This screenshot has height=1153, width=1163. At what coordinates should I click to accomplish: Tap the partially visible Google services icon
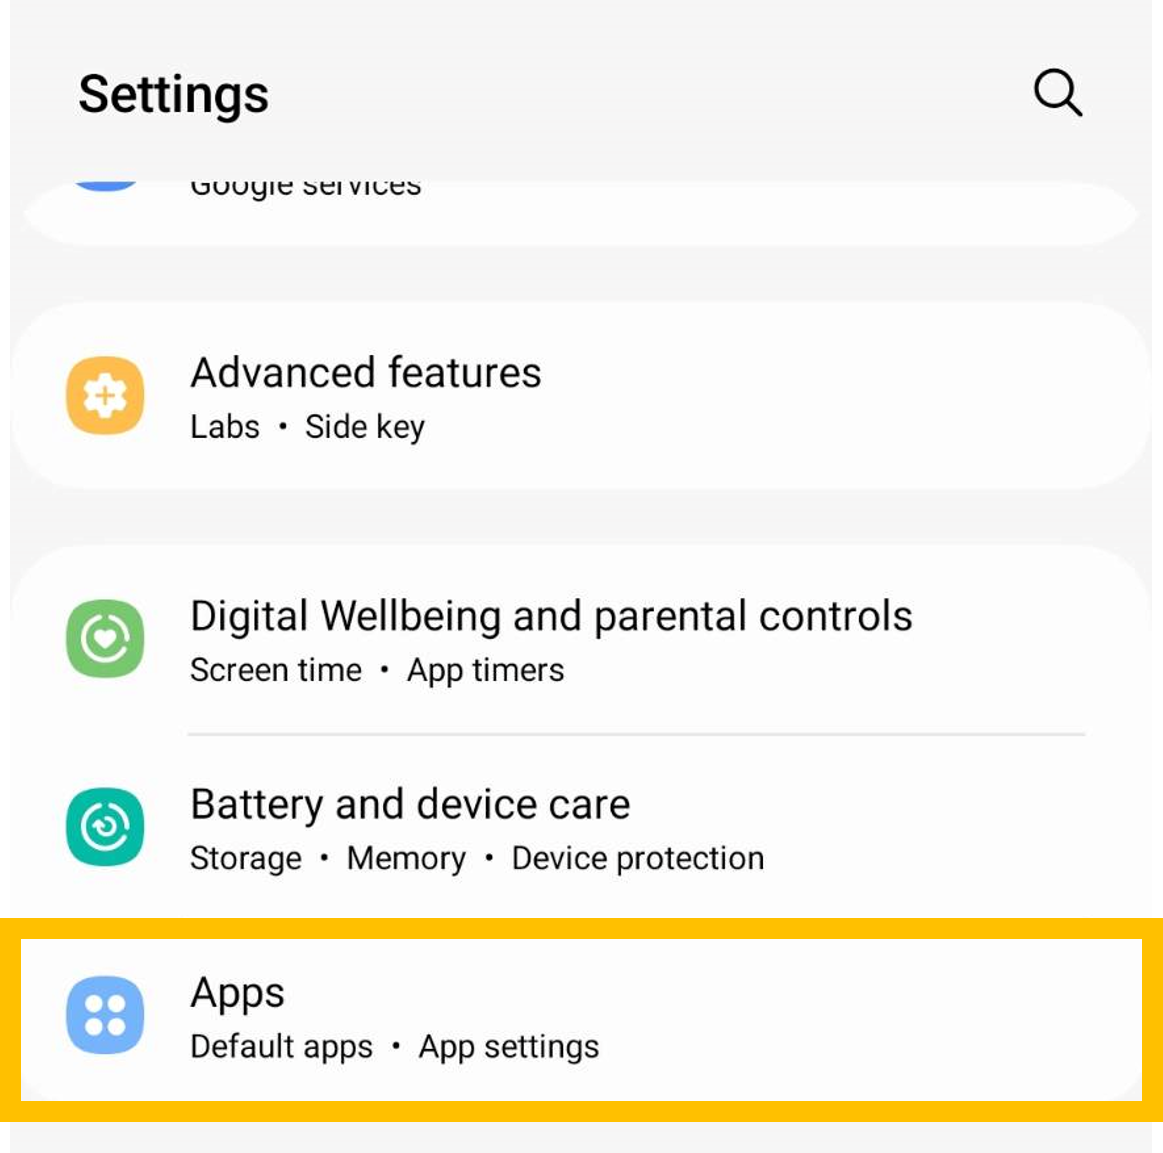pyautogui.click(x=105, y=185)
